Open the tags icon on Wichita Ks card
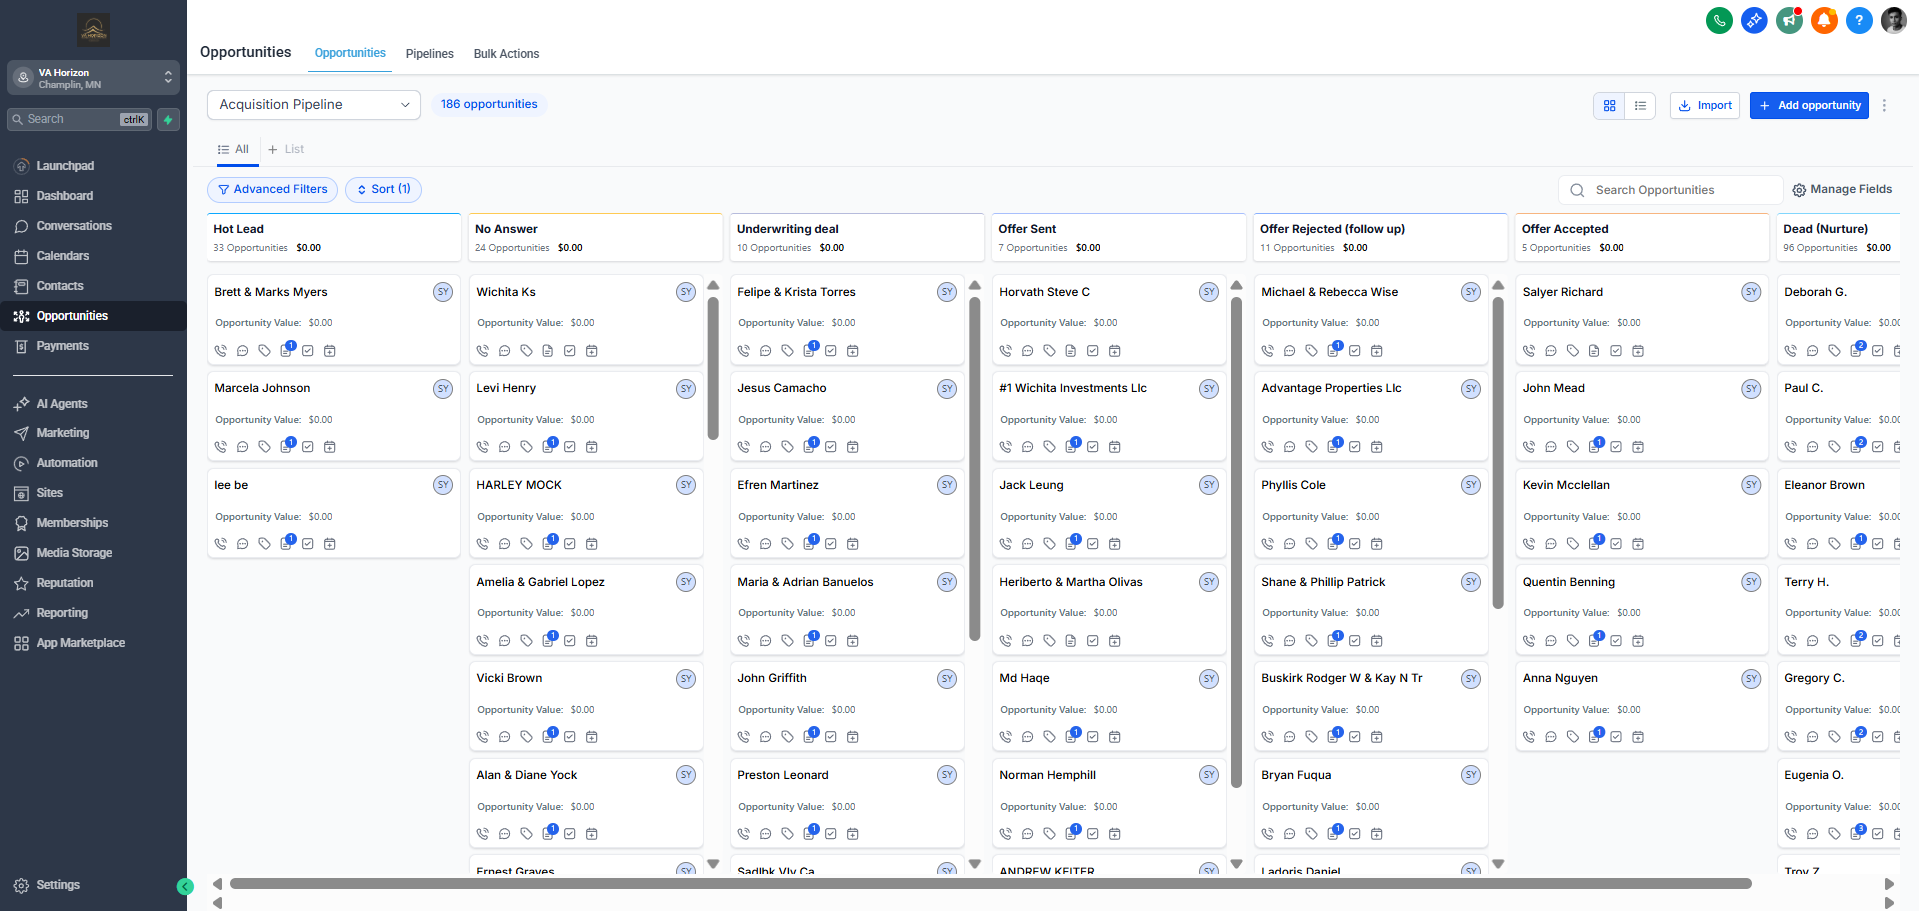 [x=526, y=351]
